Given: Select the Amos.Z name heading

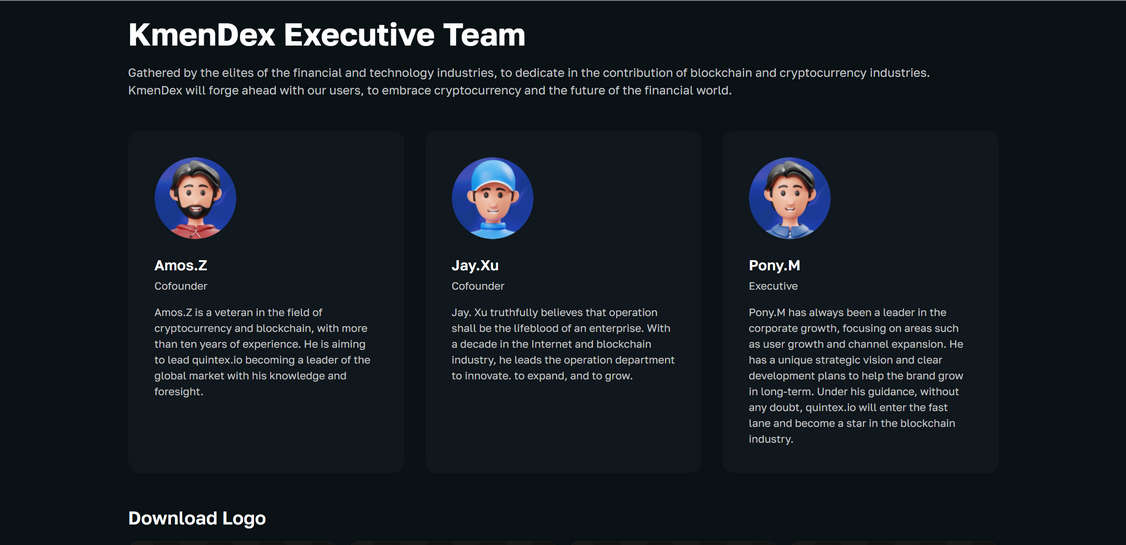Looking at the screenshot, I should (x=181, y=265).
